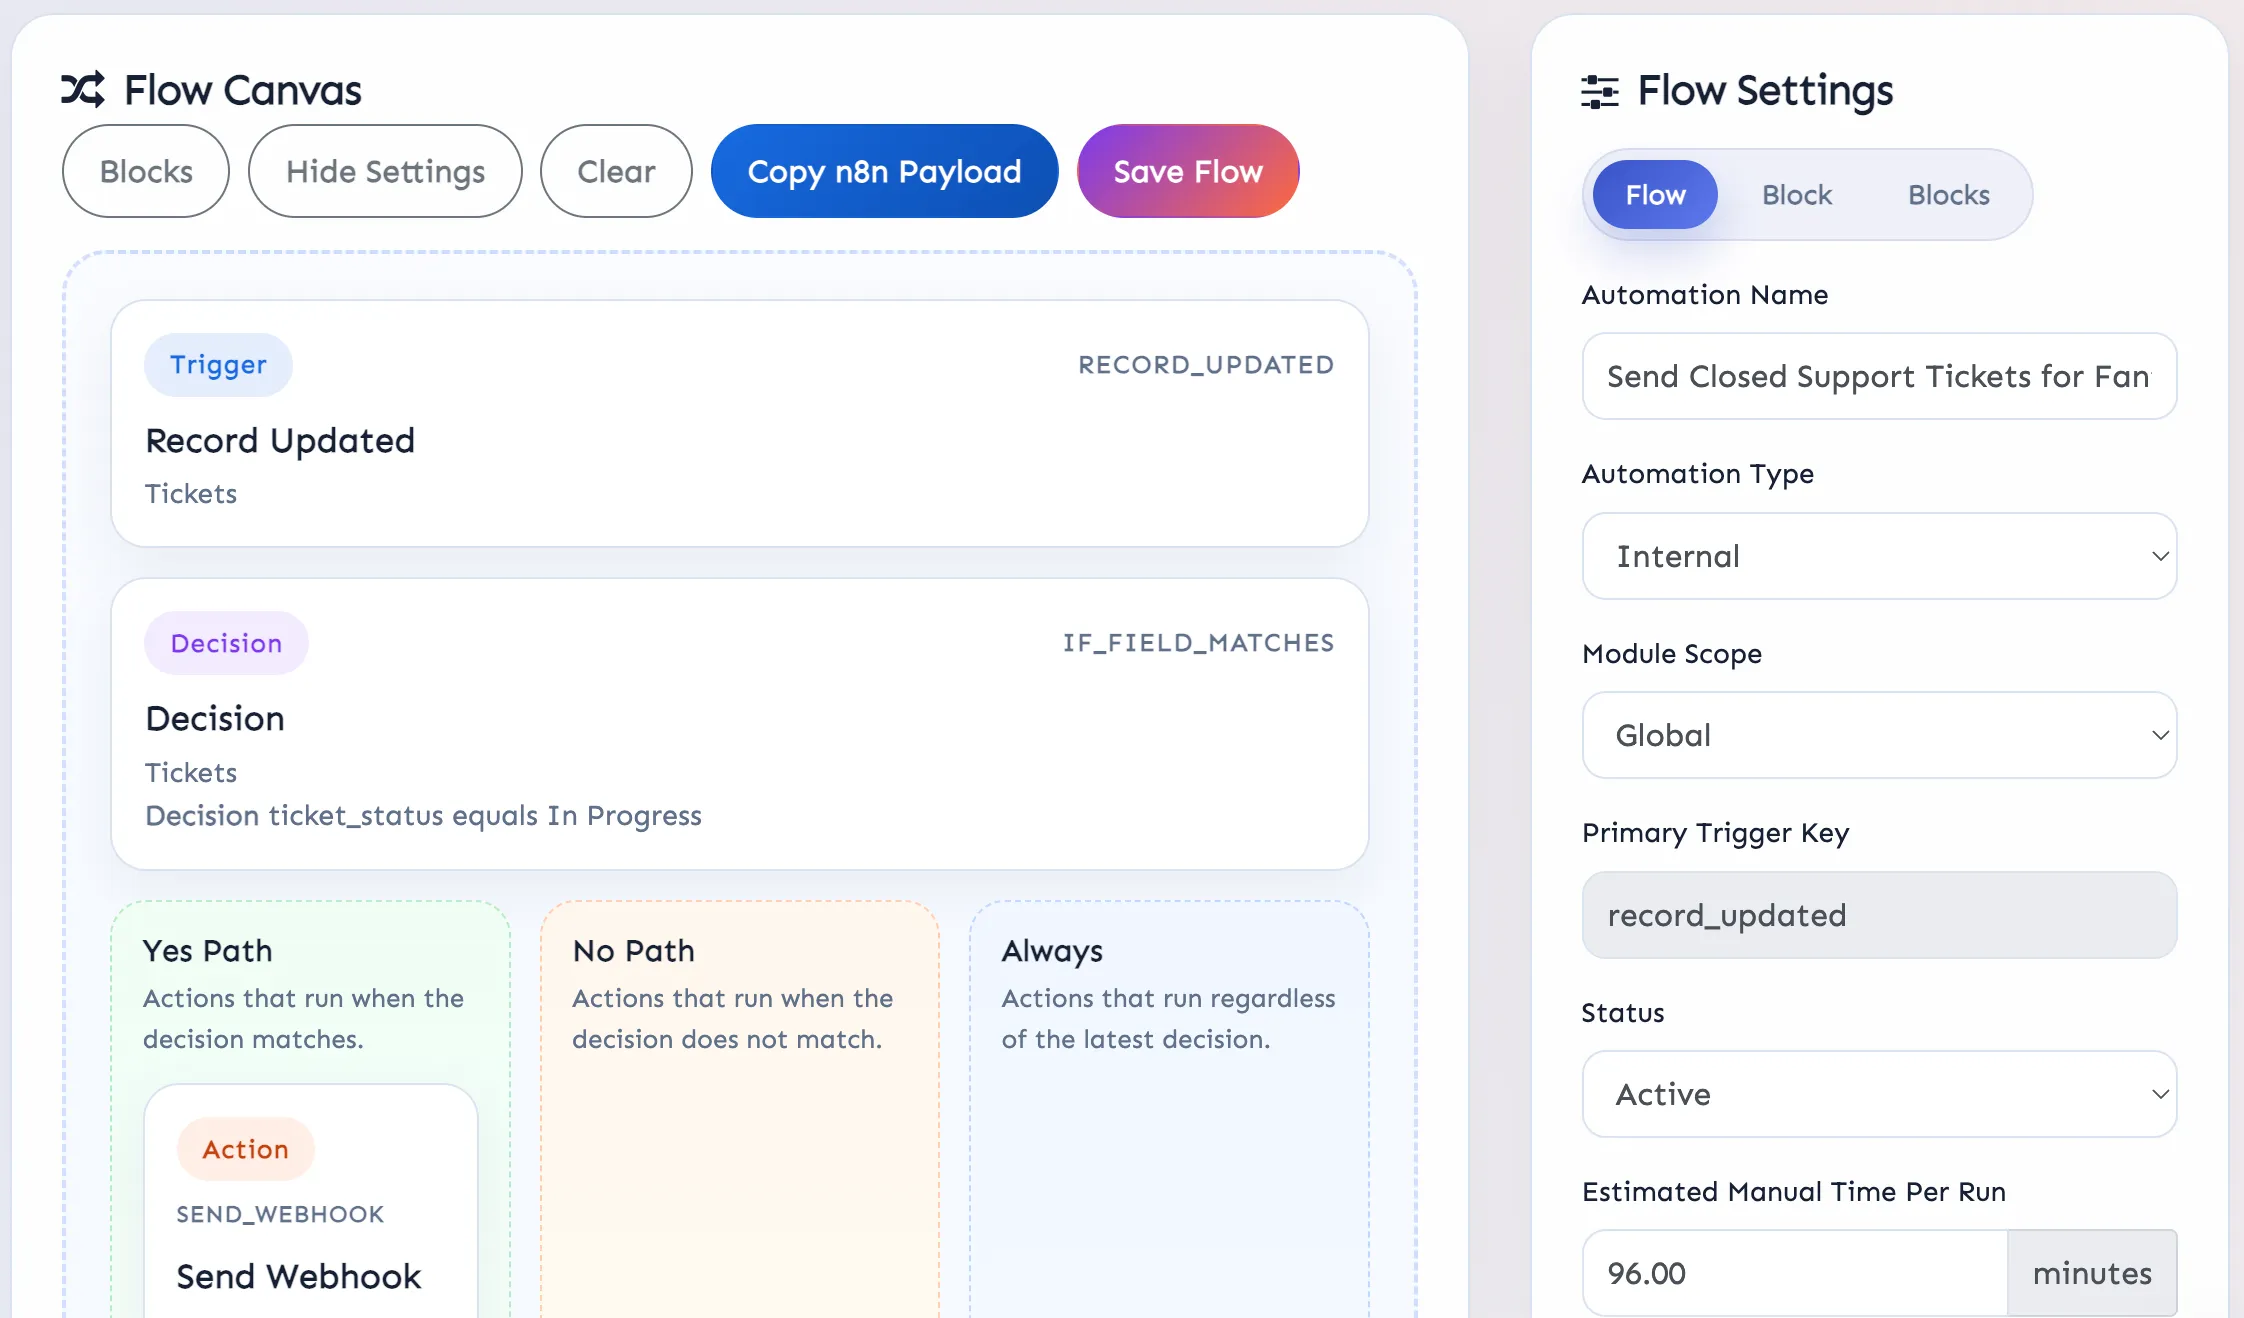Viewport: 2244px width, 1318px height.
Task: Click the Hide Settings button
Action: click(x=385, y=171)
